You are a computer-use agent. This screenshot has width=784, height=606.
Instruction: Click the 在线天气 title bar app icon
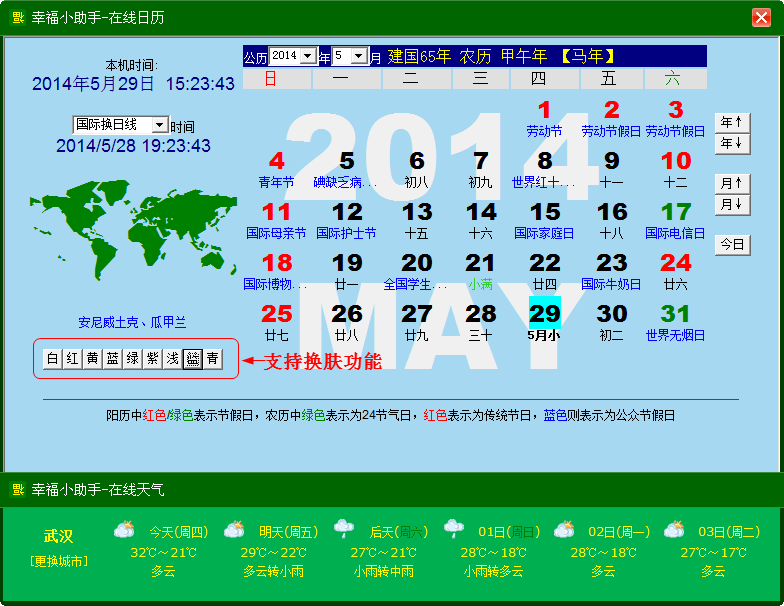(18, 489)
